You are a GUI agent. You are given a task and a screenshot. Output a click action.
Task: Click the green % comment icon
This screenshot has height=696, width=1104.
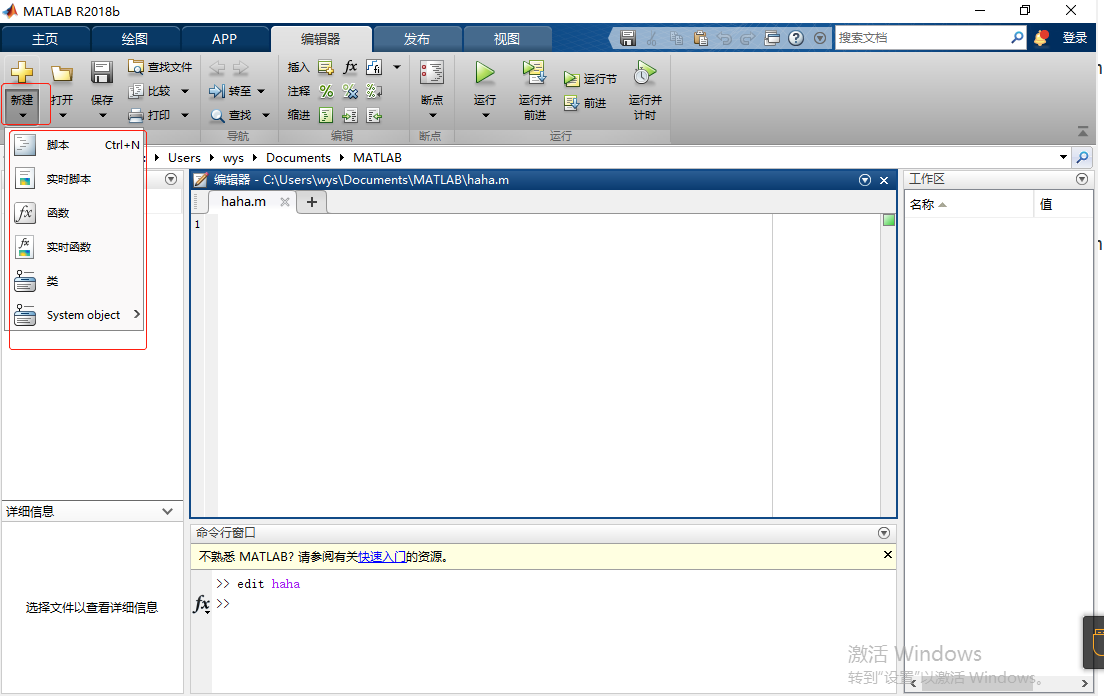326,91
